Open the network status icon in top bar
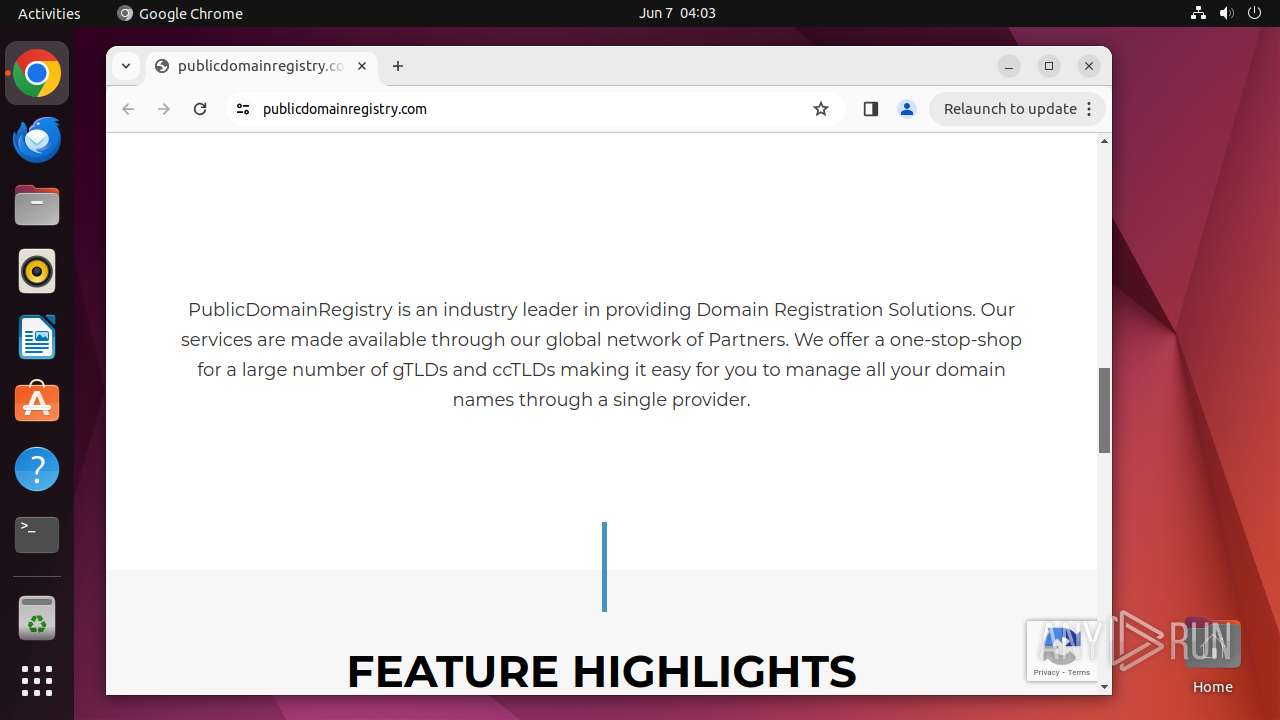 point(1198,13)
